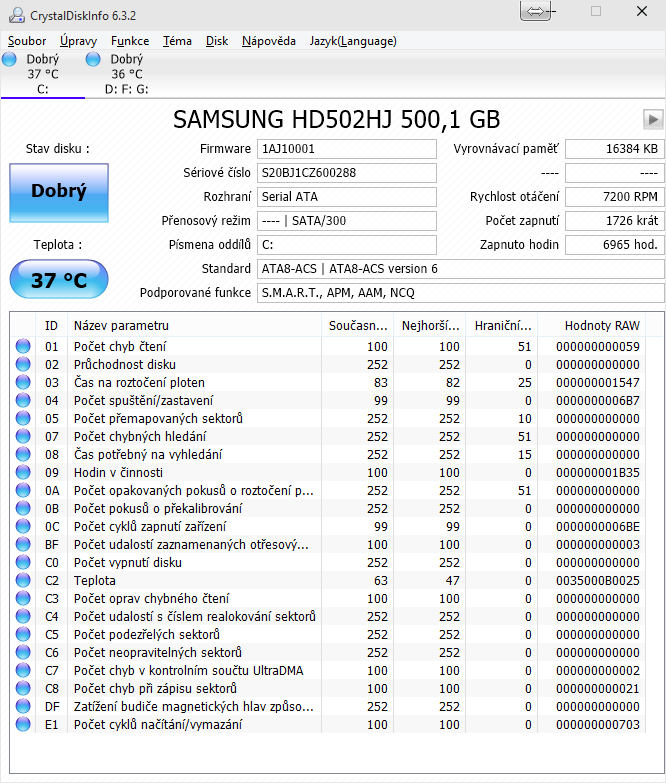Open the Nápověda menu
The image size is (666, 783).
[268, 41]
